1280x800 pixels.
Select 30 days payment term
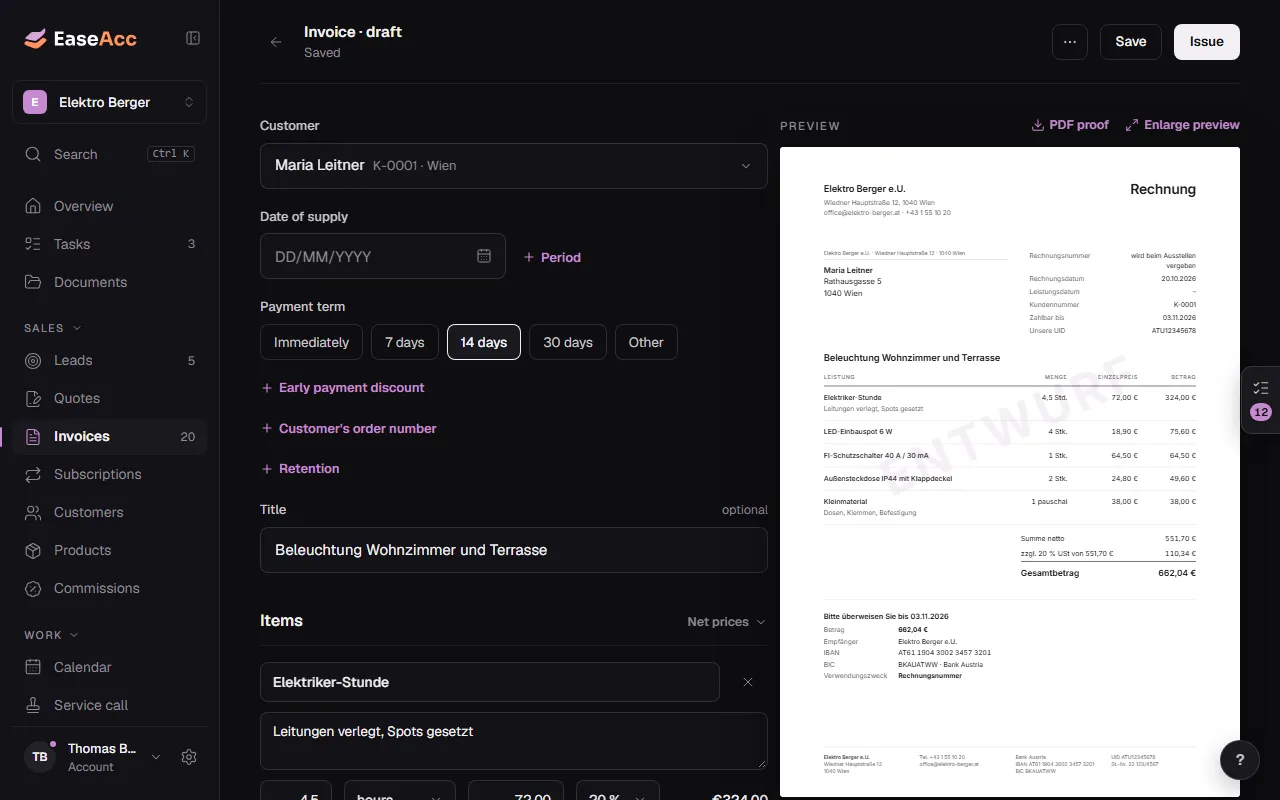pyautogui.click(x=568, y=342)
